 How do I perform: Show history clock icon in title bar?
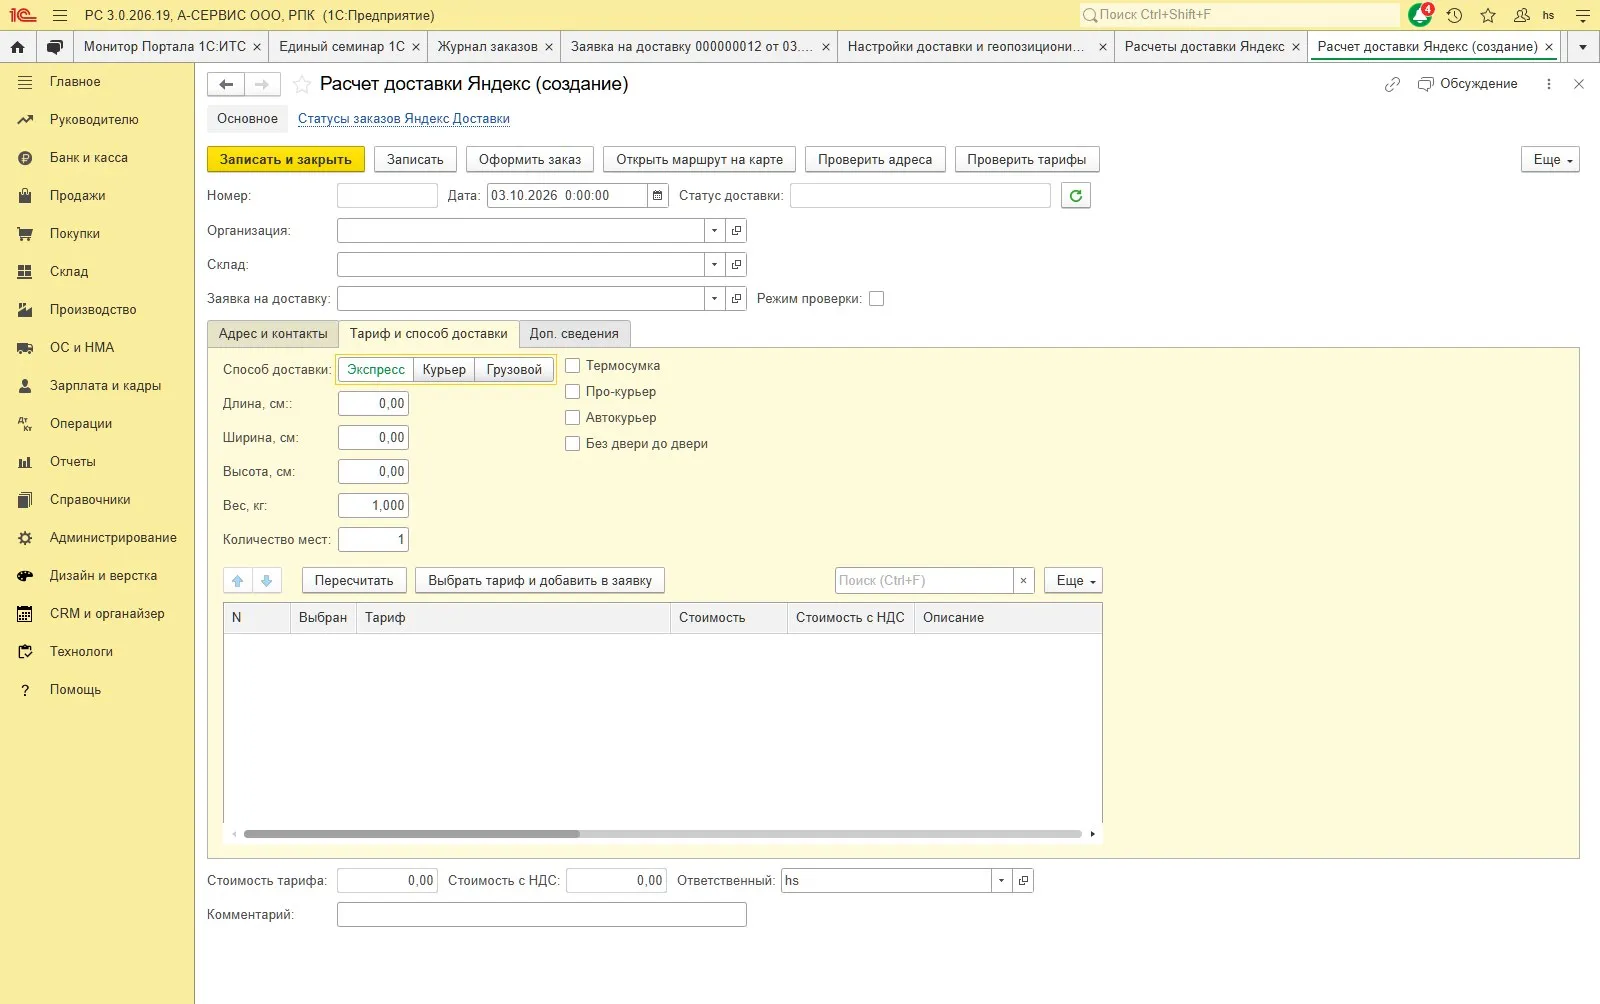tap(1454, 15)
